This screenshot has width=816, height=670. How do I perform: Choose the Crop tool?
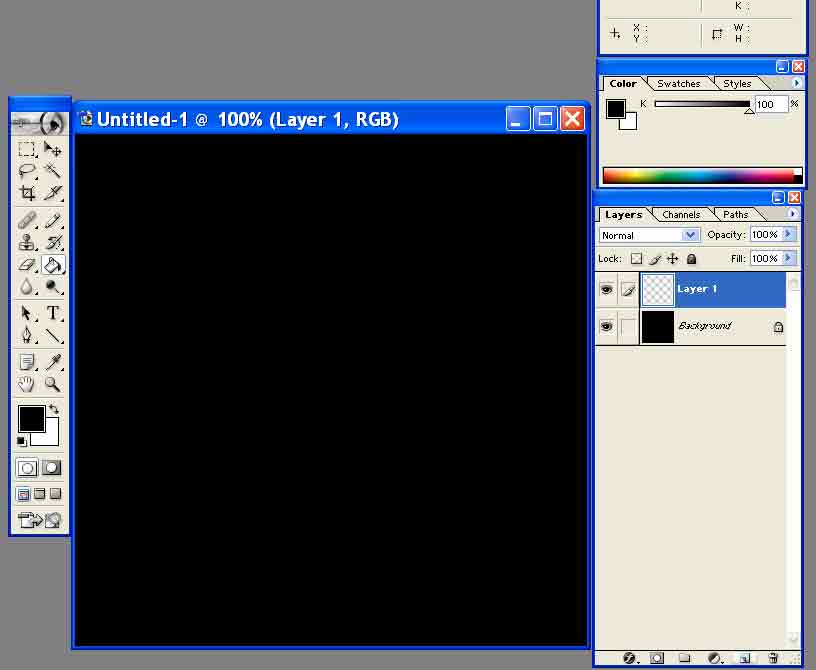[x=27, y=193]
